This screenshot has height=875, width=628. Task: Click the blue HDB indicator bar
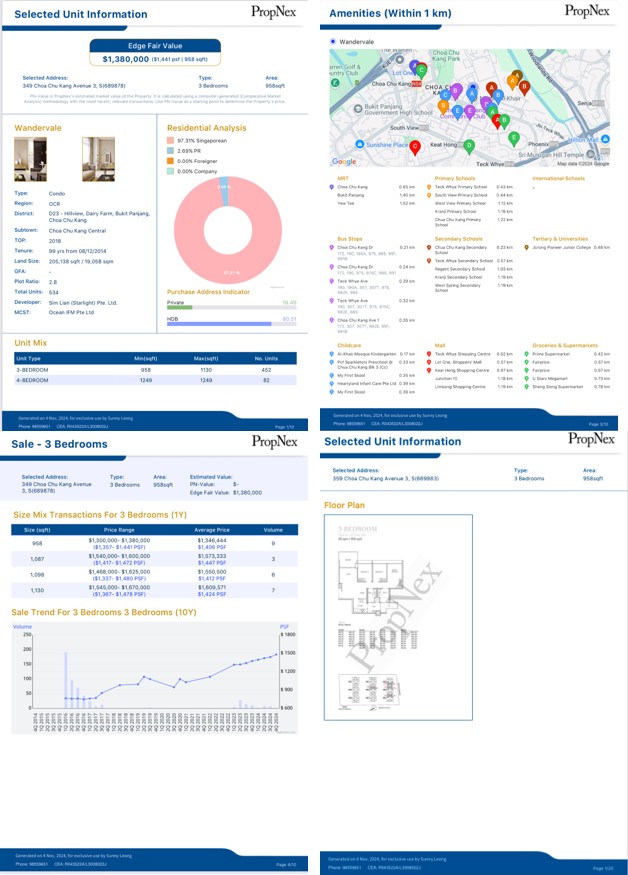click(x=219, y=324)
